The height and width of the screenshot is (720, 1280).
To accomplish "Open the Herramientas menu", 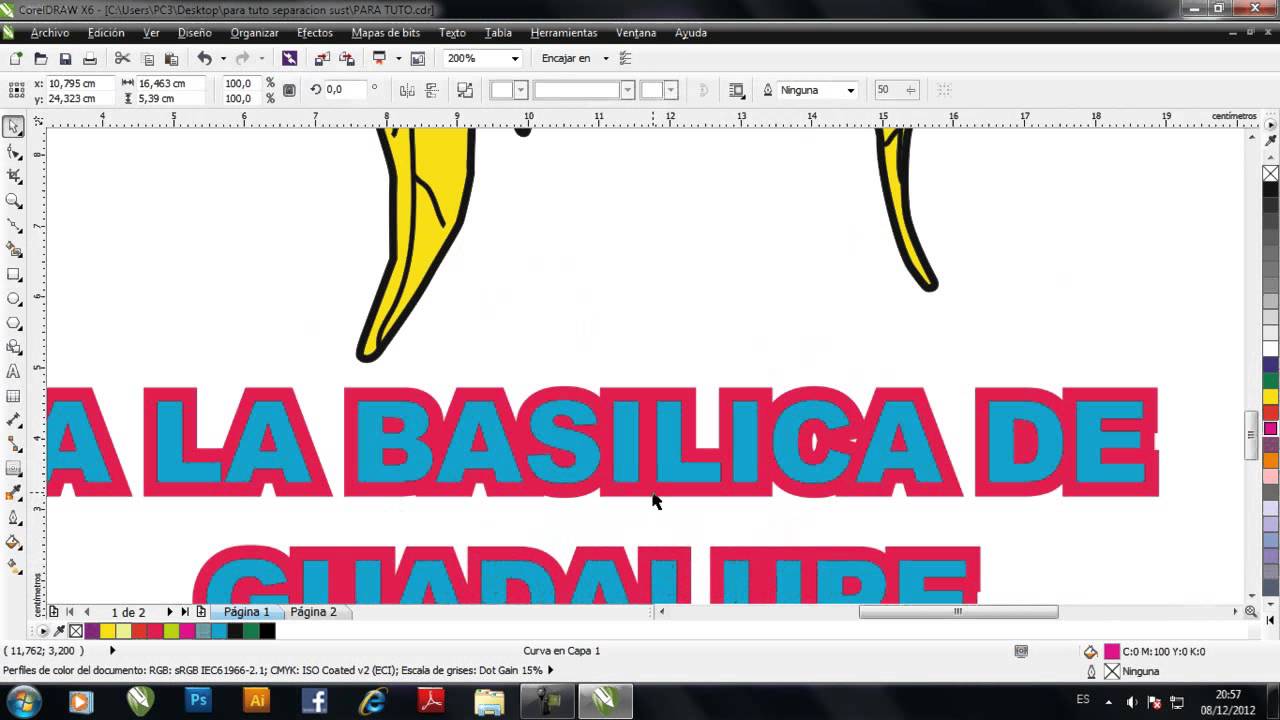I will pyautogui.click(x=564, y=33).
